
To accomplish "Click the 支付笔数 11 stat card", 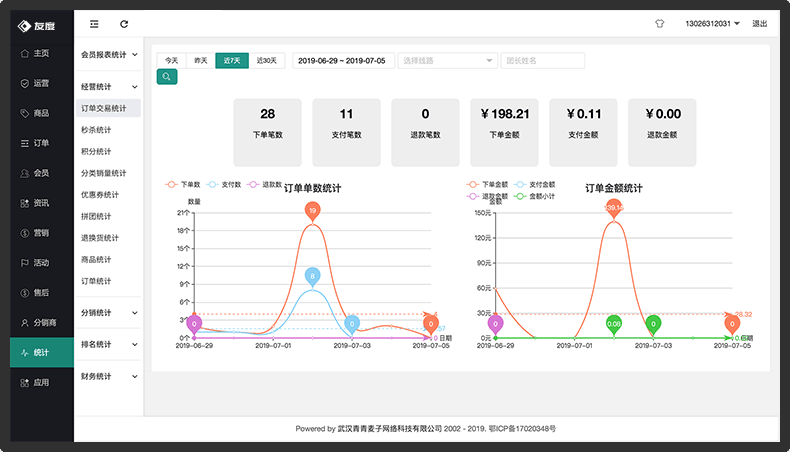I will [347, 133].
